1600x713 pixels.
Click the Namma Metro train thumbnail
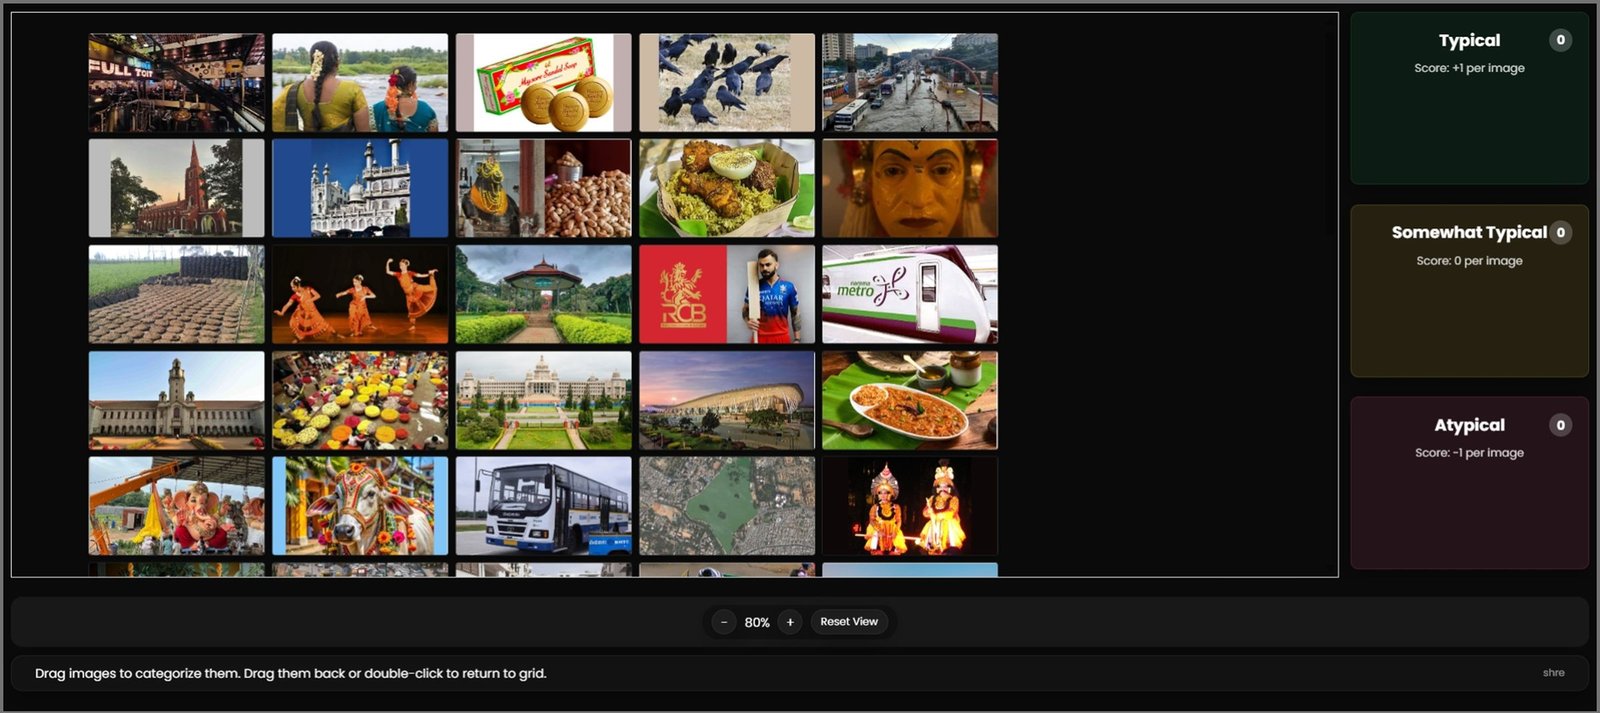tap(910, 294)
